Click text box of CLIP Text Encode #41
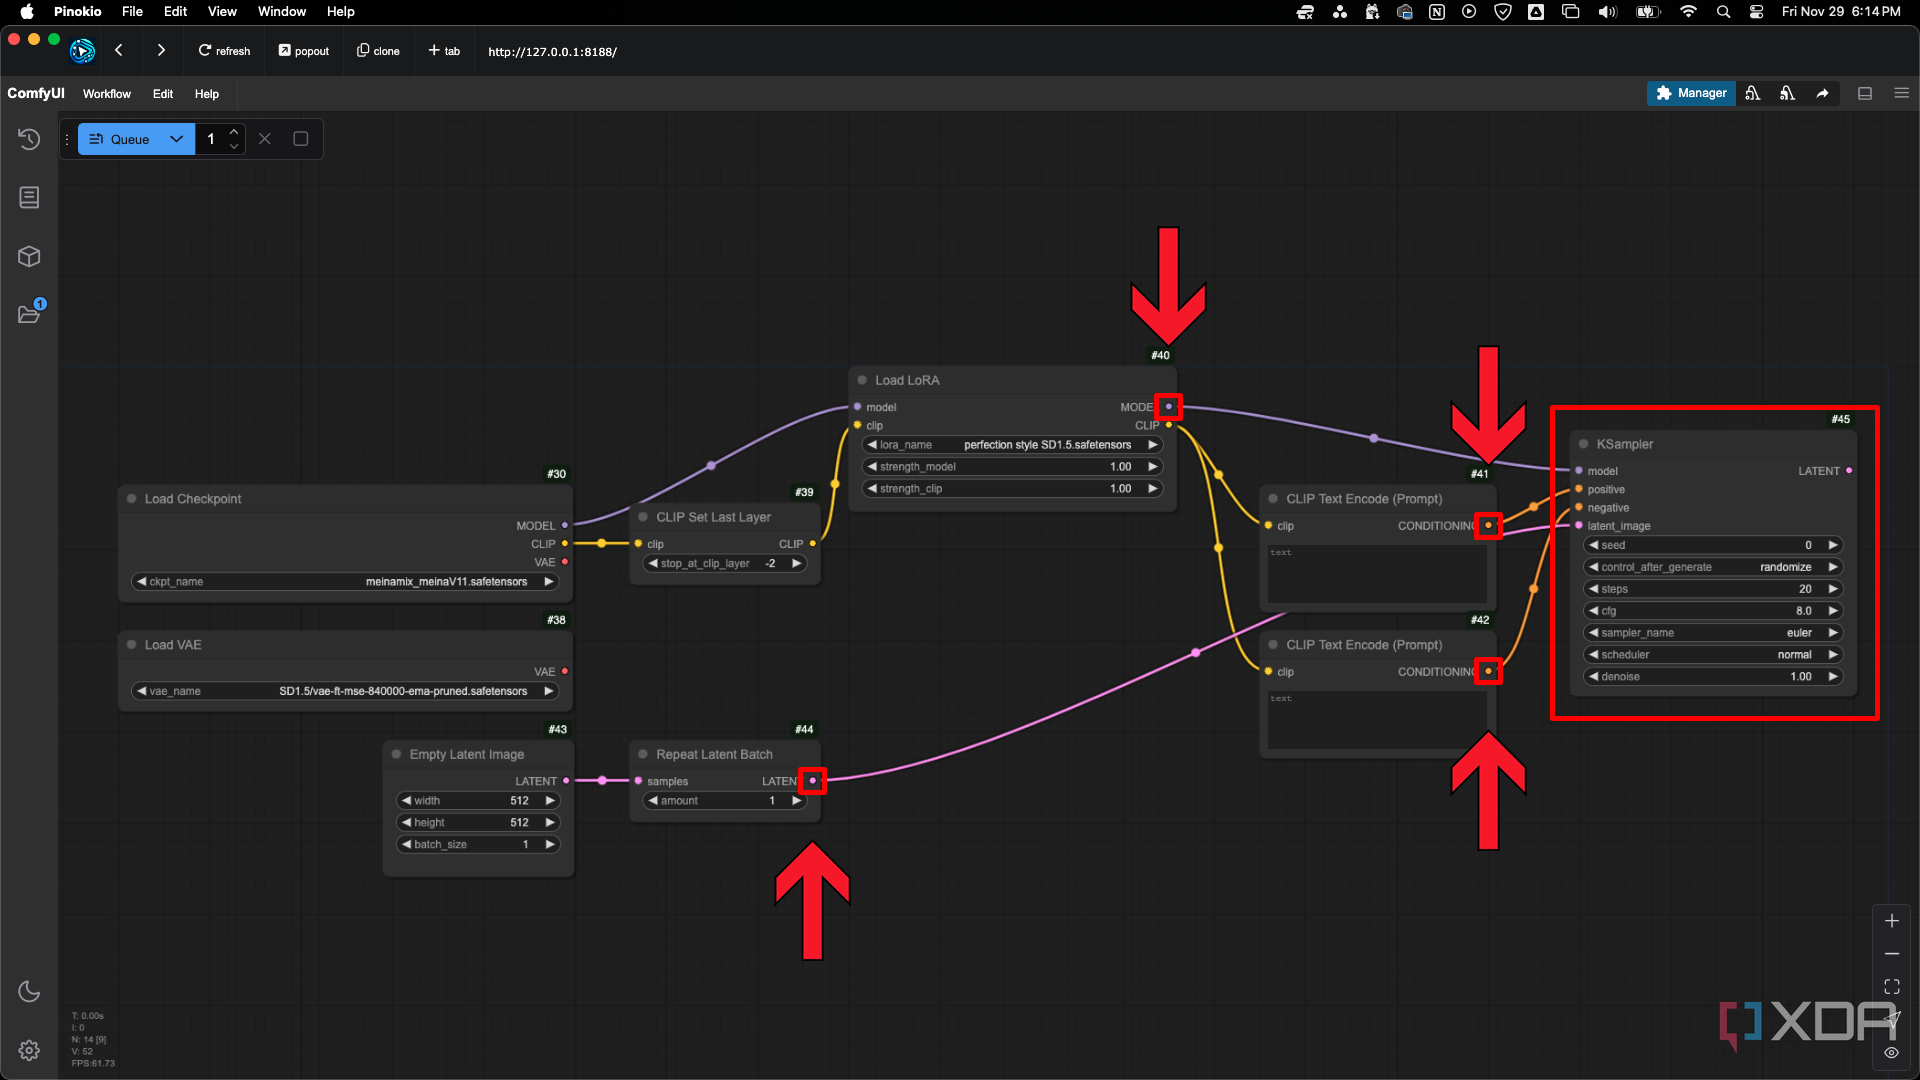 tap(1377, 574)
